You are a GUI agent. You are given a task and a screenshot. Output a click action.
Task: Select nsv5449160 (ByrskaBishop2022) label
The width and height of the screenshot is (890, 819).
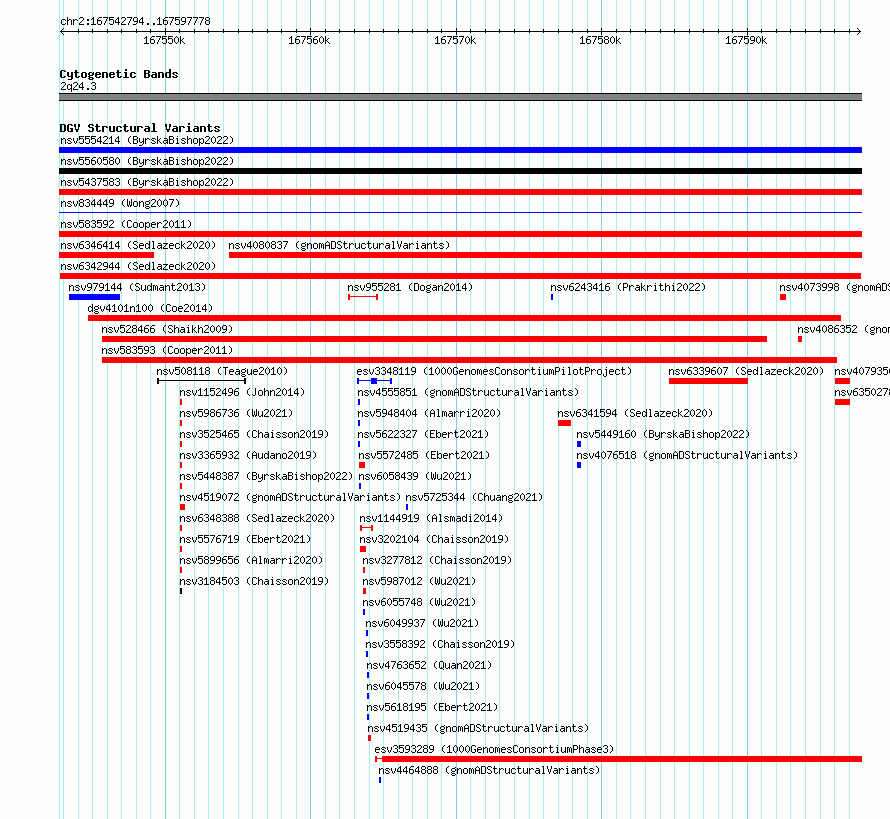click(663, 434)
